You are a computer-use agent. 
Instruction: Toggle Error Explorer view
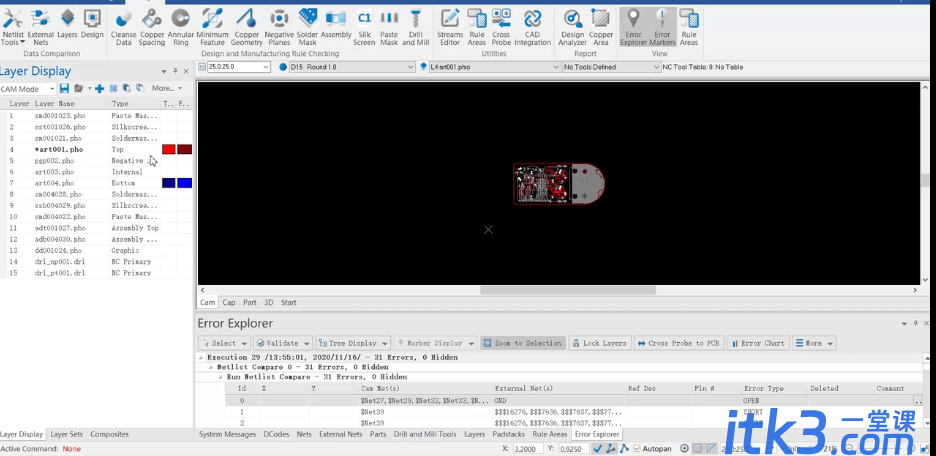(633, 27)
